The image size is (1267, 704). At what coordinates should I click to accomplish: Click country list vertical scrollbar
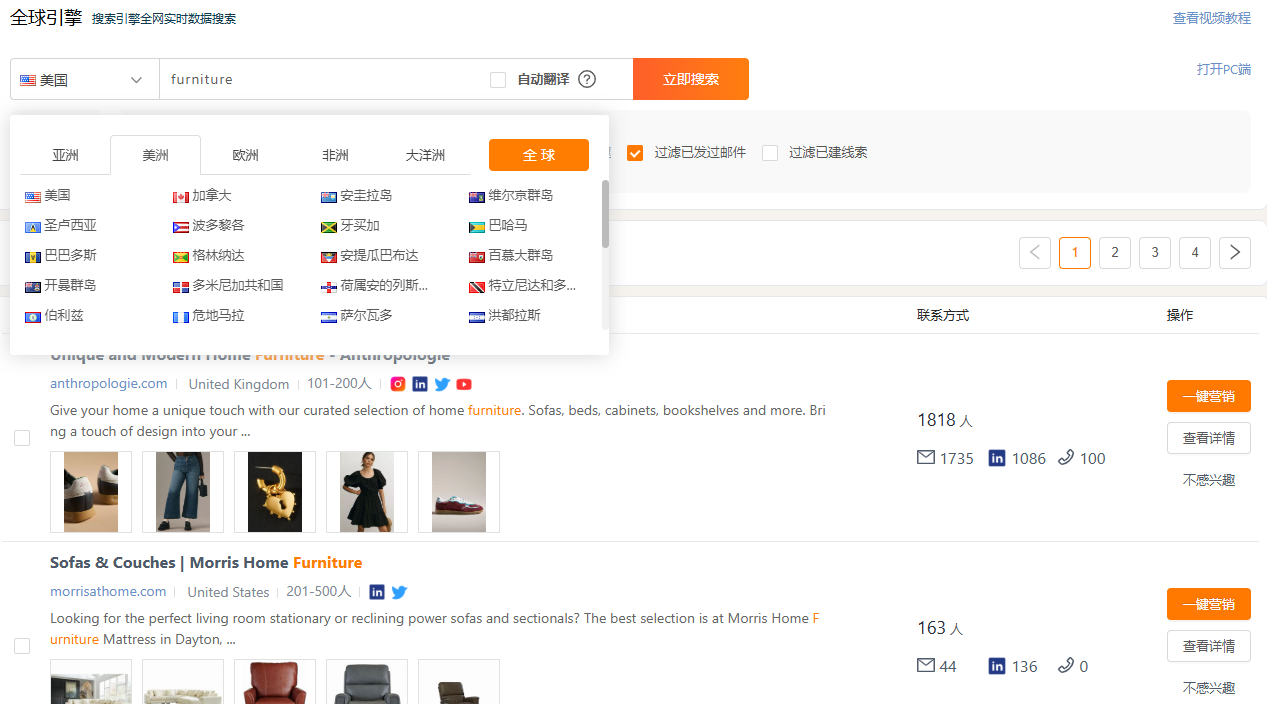pos(605,214)
